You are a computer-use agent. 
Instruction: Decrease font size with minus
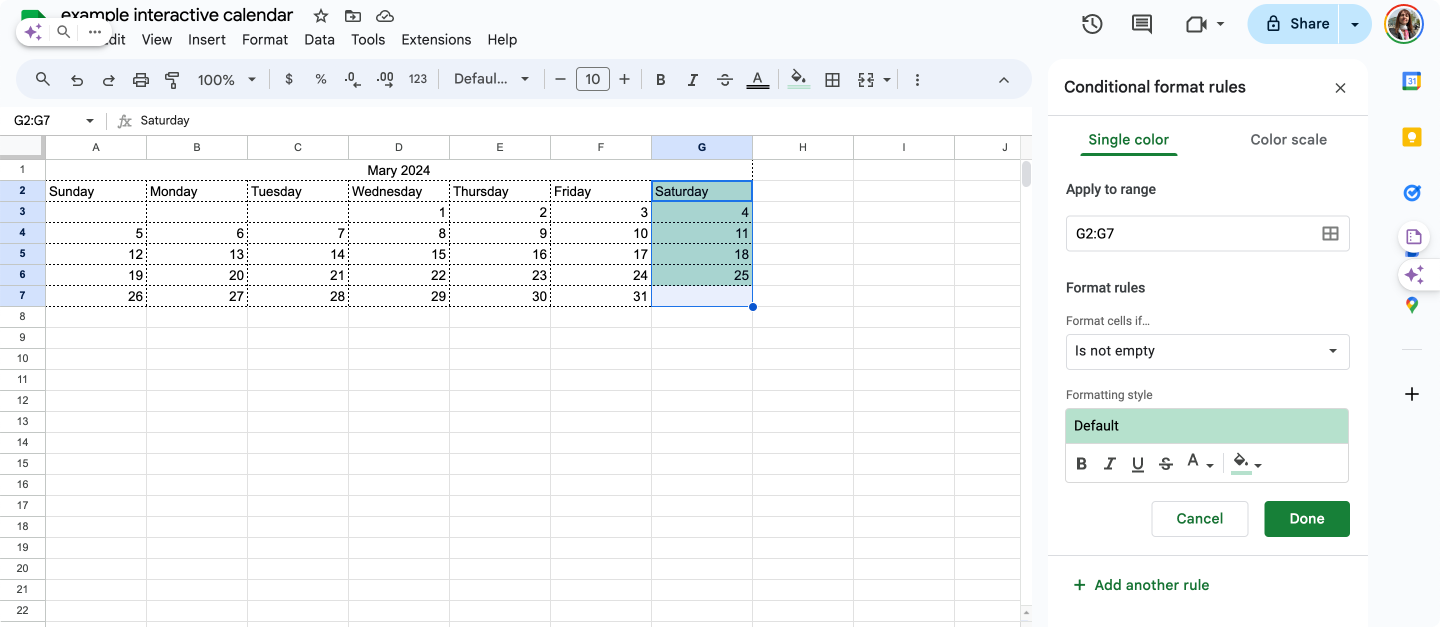(560, 79)
